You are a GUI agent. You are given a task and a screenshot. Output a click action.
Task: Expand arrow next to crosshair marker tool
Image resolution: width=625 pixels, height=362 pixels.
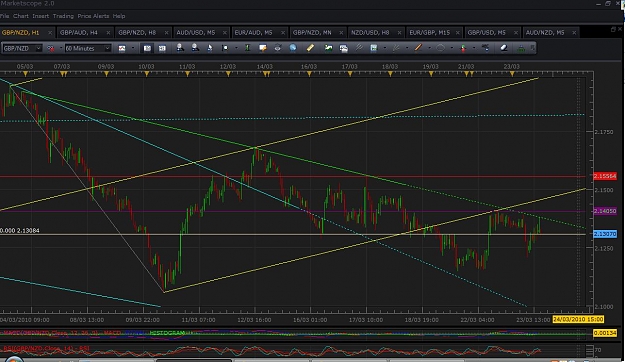[236, 48]
